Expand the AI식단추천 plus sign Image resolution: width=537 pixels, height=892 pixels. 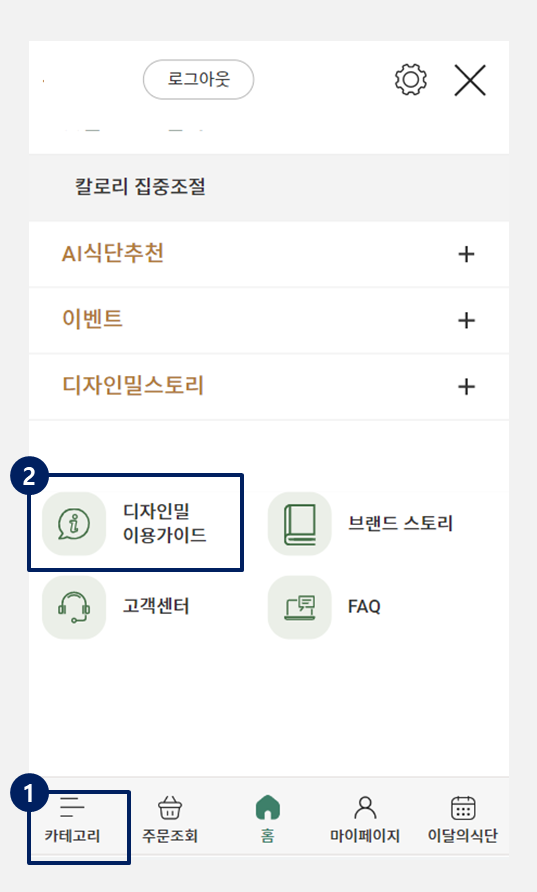pos(466,254)
